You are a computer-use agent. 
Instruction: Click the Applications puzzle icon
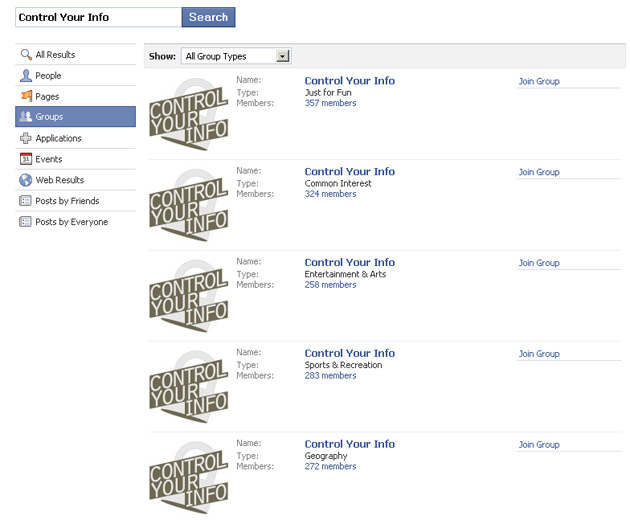pyautogui.click(x=26, y=138)
